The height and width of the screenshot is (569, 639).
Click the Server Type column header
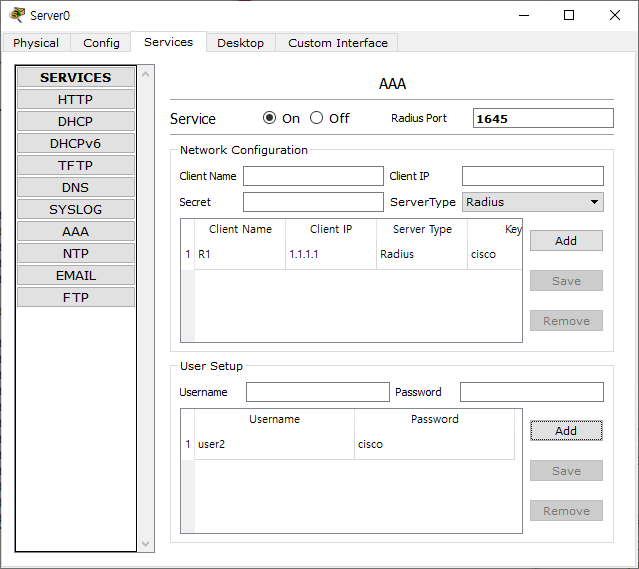pyautogui.click(x=422, y=229)
